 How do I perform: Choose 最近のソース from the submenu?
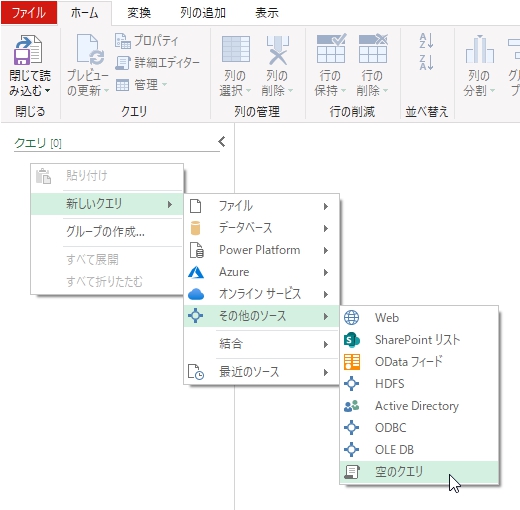261,372
